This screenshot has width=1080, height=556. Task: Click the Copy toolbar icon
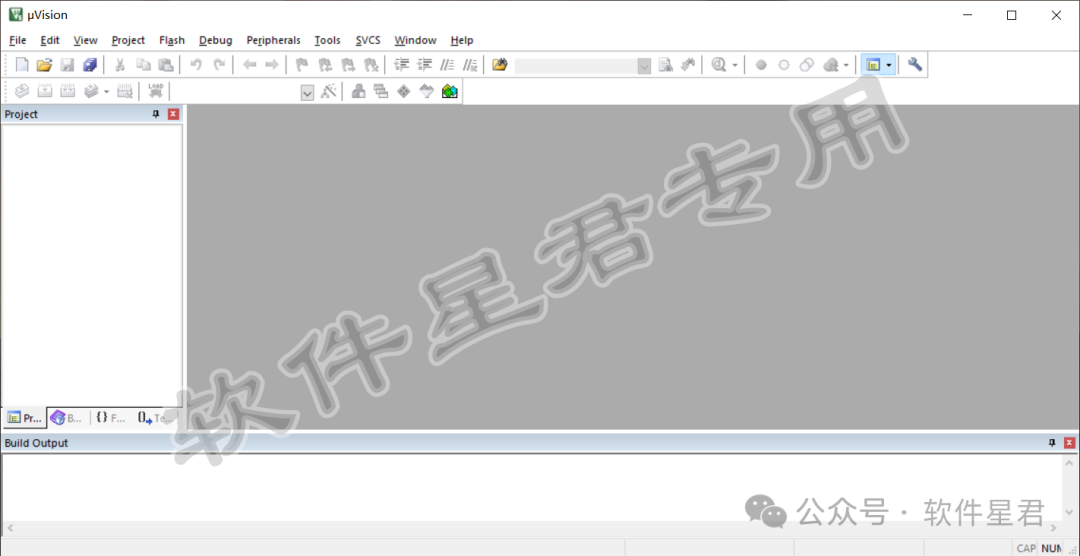(143, 65)
